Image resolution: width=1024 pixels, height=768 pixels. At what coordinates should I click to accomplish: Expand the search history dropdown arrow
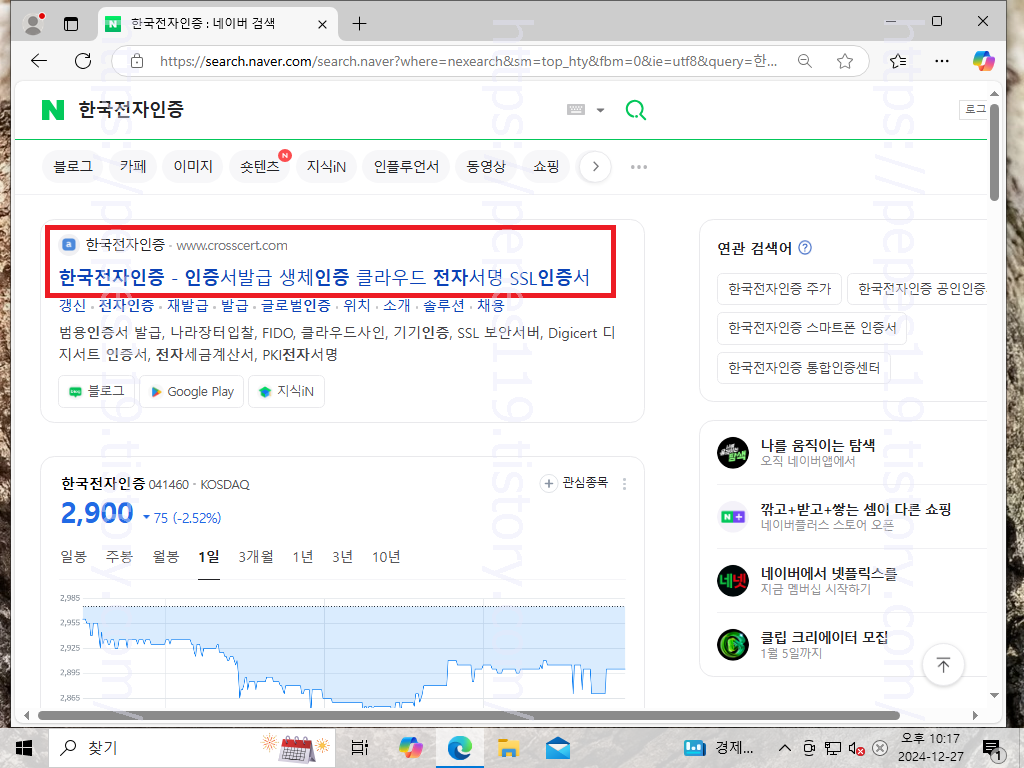pyautogui.click(x=600, y=110)
